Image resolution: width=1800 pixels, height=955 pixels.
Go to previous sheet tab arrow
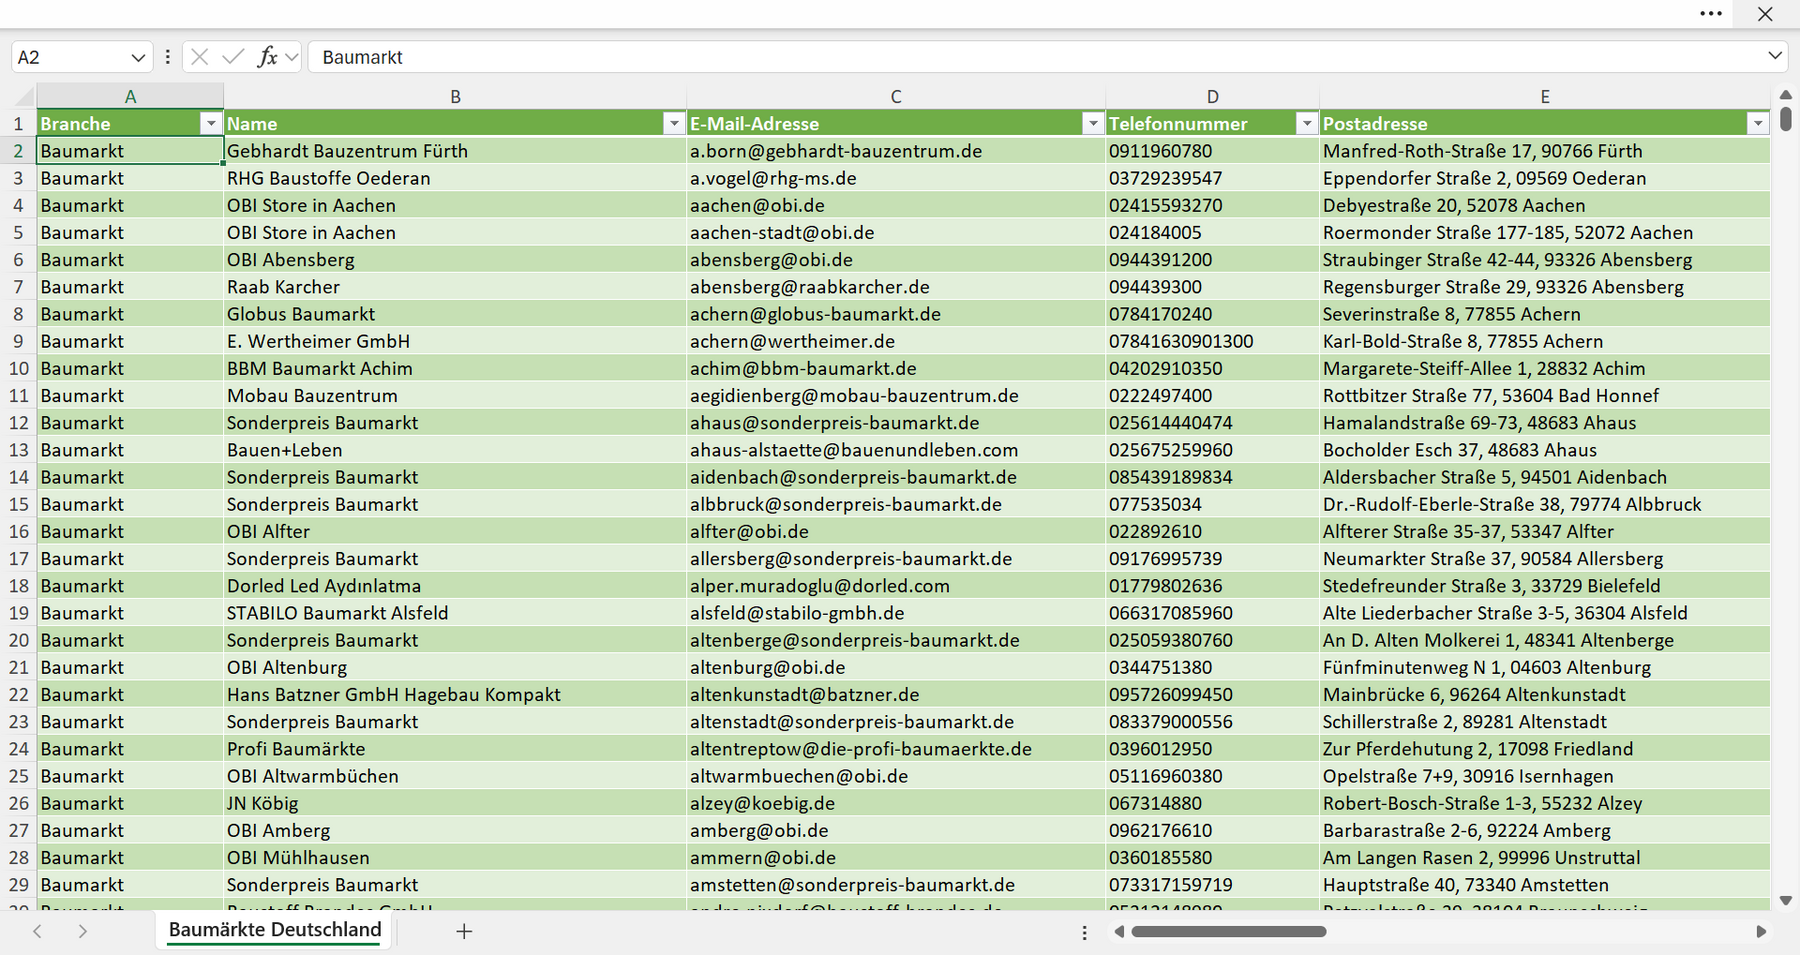point(37,931)
